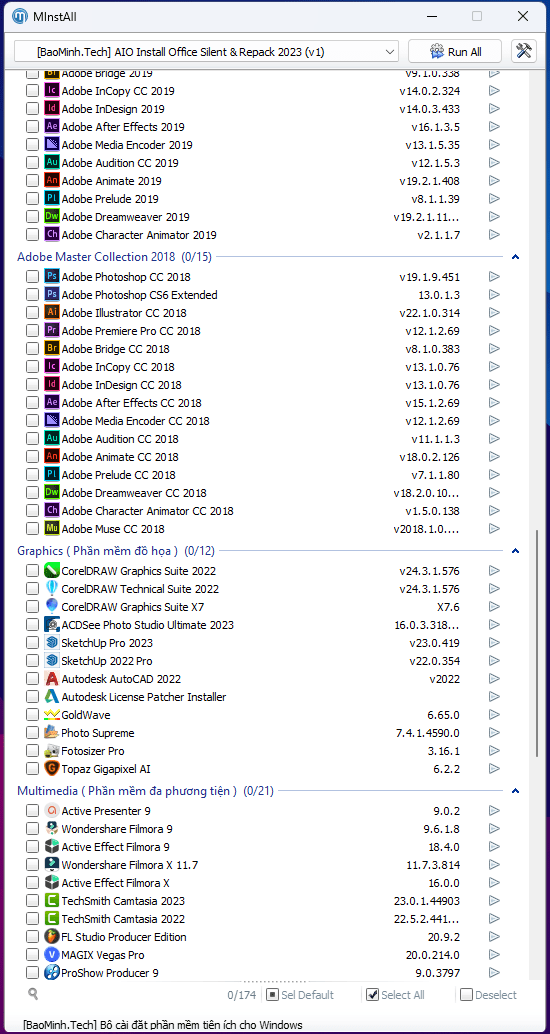
Task: Click the play arrow for CorelDRAW Graphics Suite 2022
Action: click(x=495, y=570)
